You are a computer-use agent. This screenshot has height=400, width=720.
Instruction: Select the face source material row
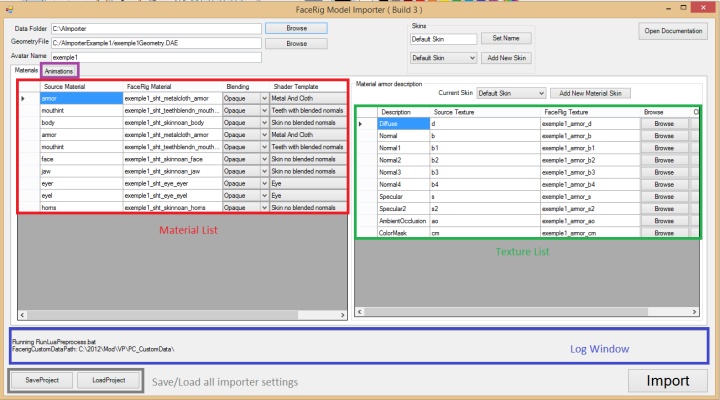coord(81,159)
